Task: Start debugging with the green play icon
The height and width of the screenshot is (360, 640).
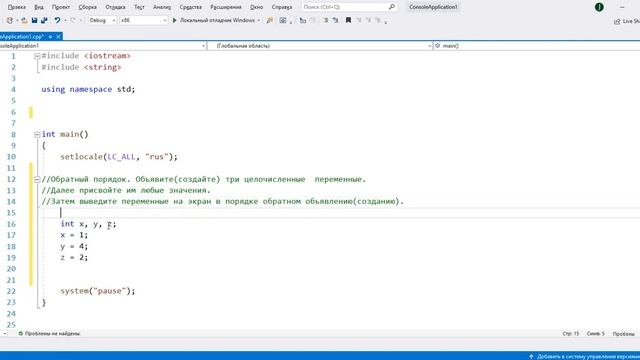Action: [x=174, y=20]
